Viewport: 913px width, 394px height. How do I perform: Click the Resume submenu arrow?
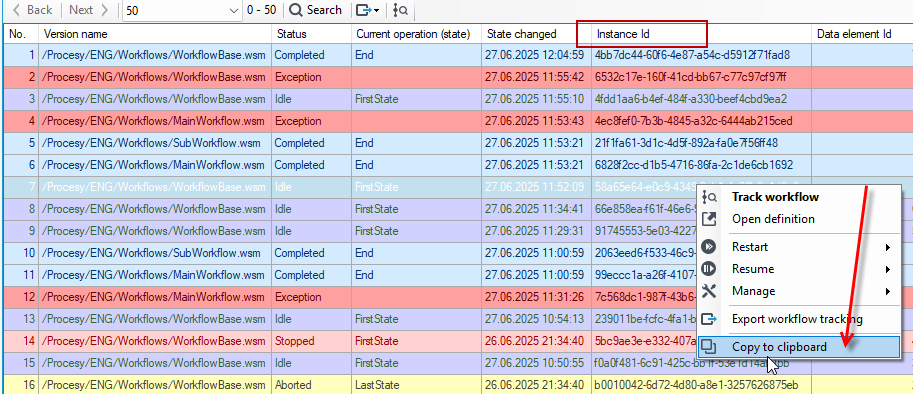pyautogui.click(x=889, y=269)
